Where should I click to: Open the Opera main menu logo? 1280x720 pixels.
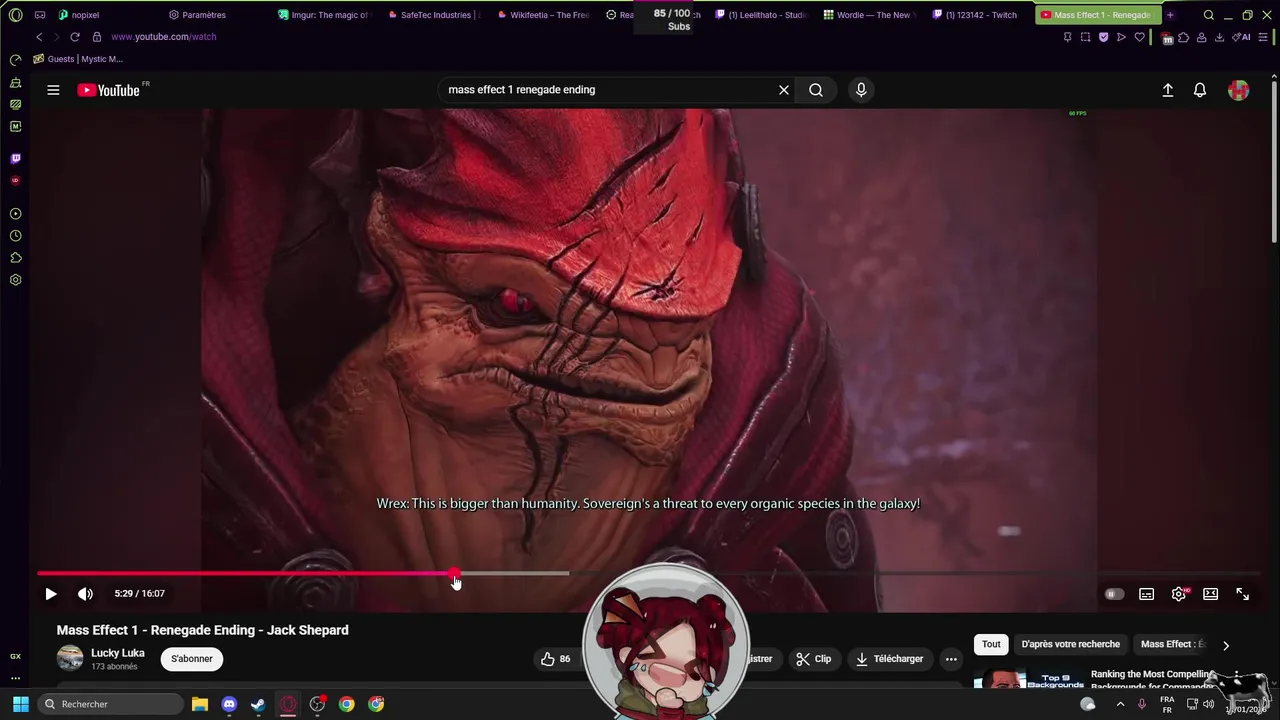(15, 15)
